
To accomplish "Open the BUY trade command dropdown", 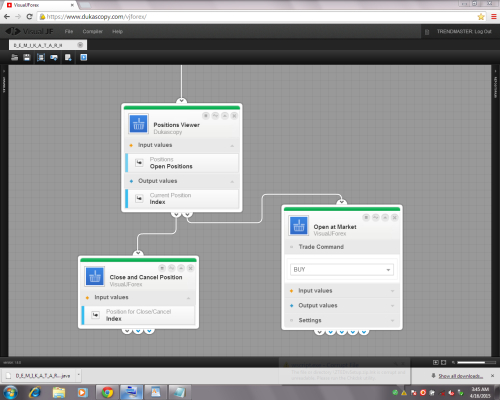I will point(342,269).
